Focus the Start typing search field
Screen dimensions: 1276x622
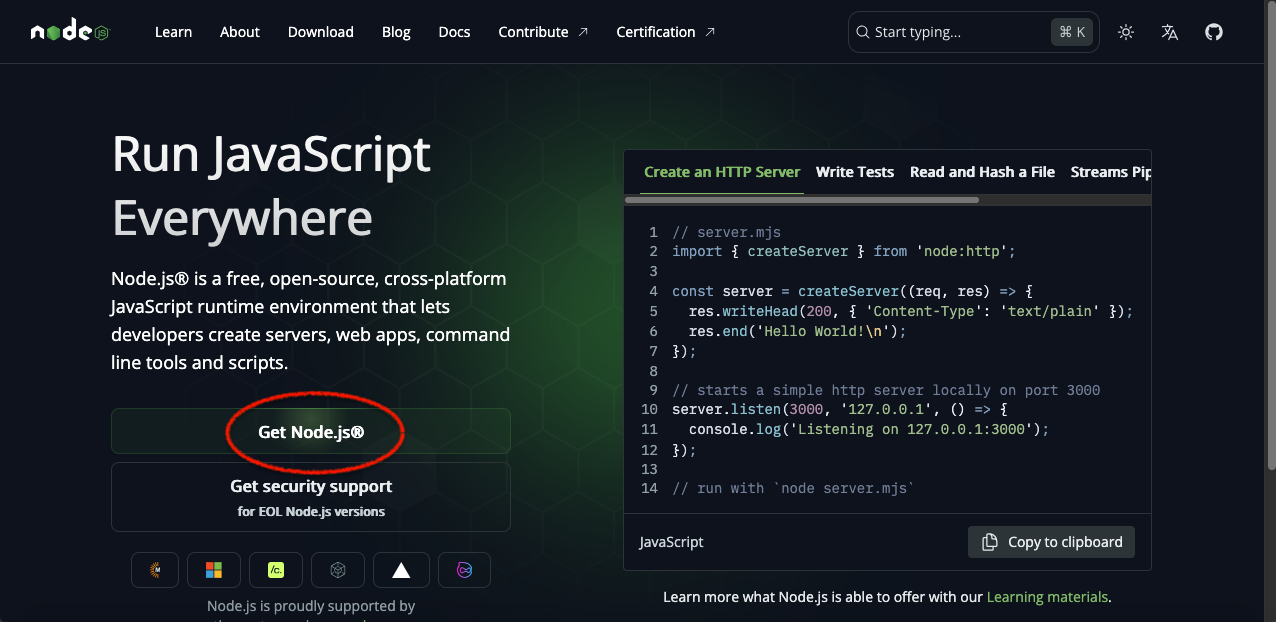(x=955, y=32)
